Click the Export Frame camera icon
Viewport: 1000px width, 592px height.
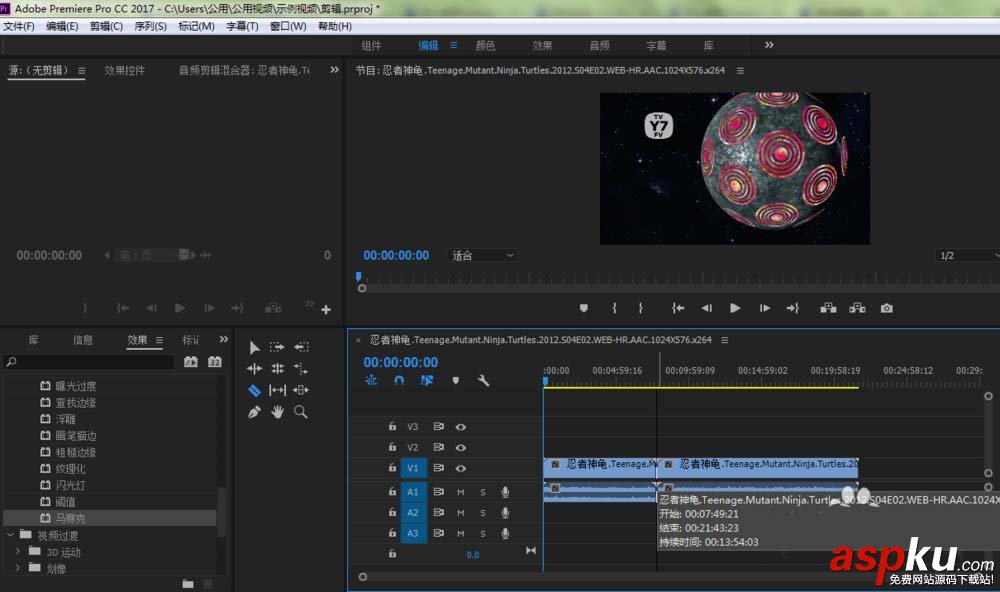[x=886, y=308]
